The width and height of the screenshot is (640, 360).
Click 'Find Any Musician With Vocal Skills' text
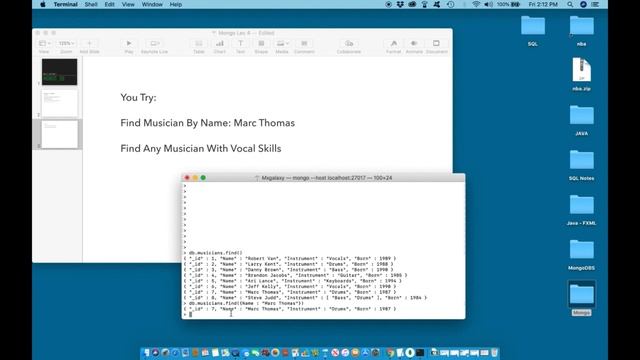(x=201, y=149)
